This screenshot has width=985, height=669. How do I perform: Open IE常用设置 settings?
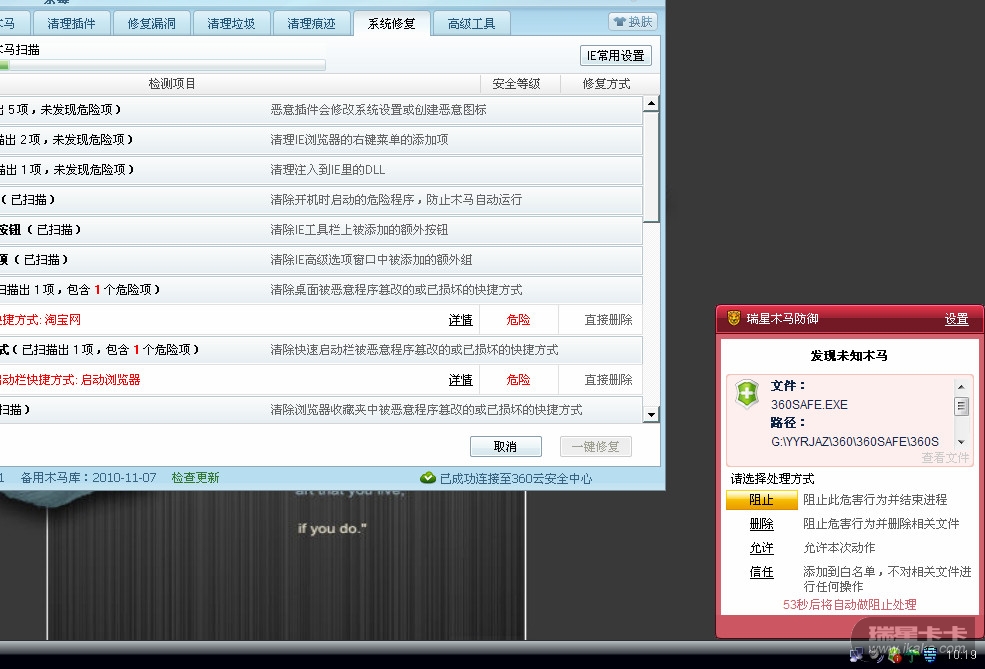[x=616, y=55]
